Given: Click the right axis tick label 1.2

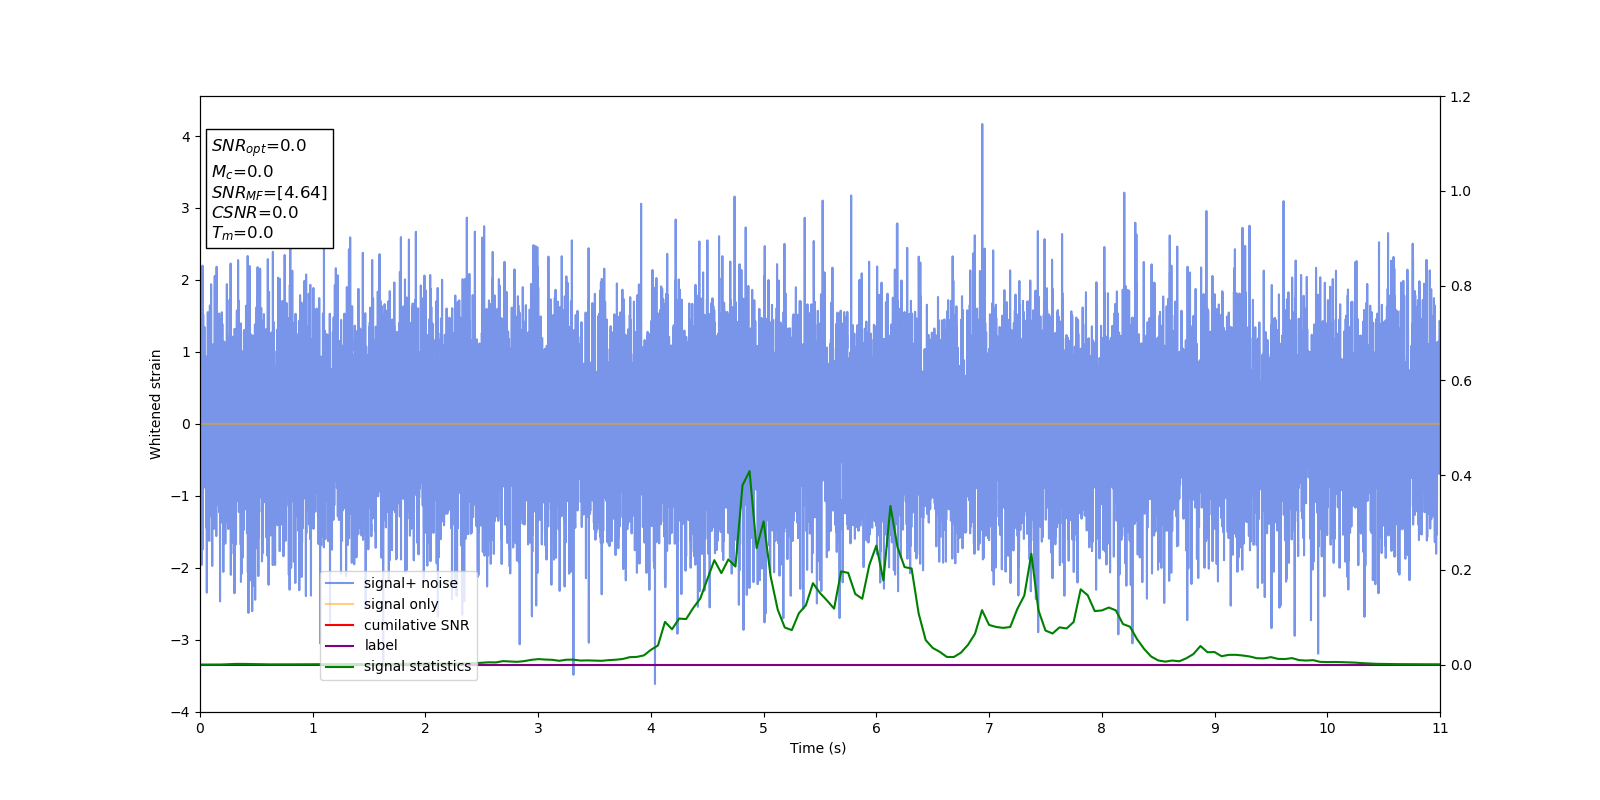Looking at the screenshot, I should (1461, 97).
